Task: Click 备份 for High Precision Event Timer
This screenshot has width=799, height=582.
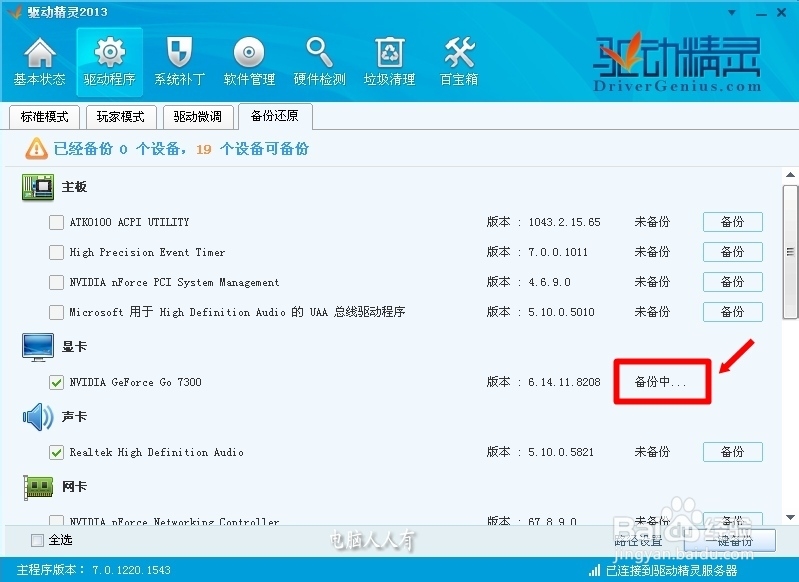Action: coord(733,252)
